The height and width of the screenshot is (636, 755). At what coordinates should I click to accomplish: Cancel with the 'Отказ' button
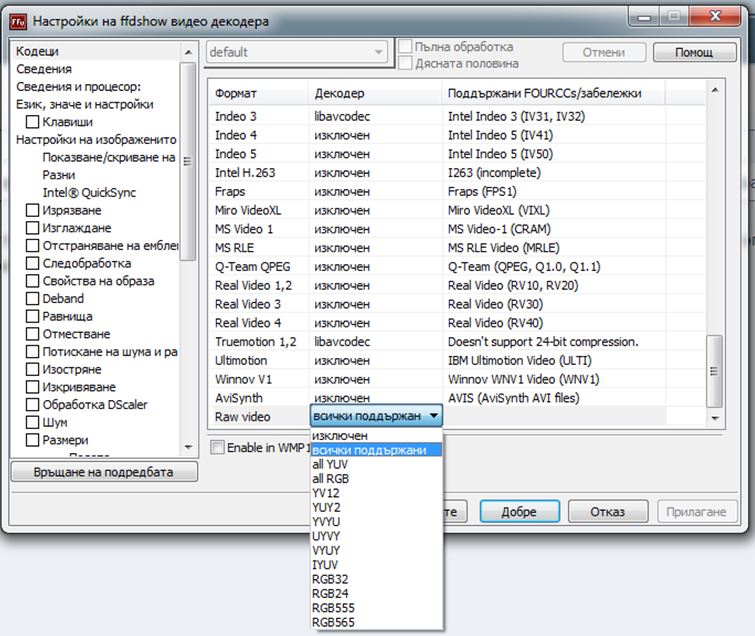point(608,511)
